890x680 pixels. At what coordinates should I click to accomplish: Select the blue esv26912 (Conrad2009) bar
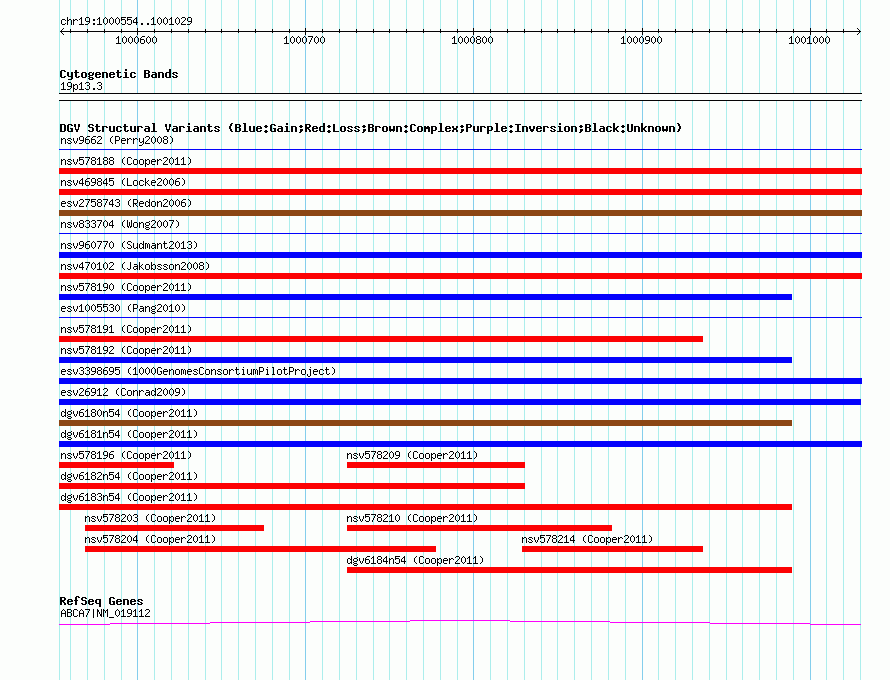point(460,402)
